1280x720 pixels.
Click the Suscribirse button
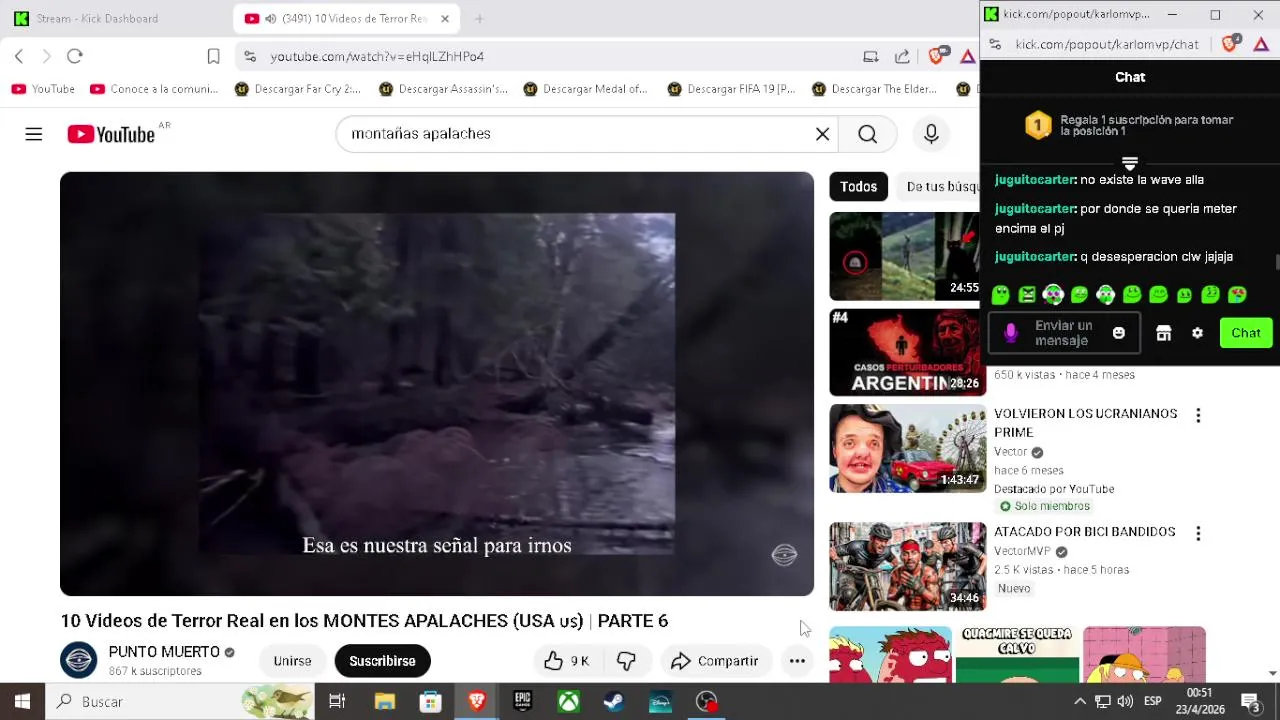382,661
